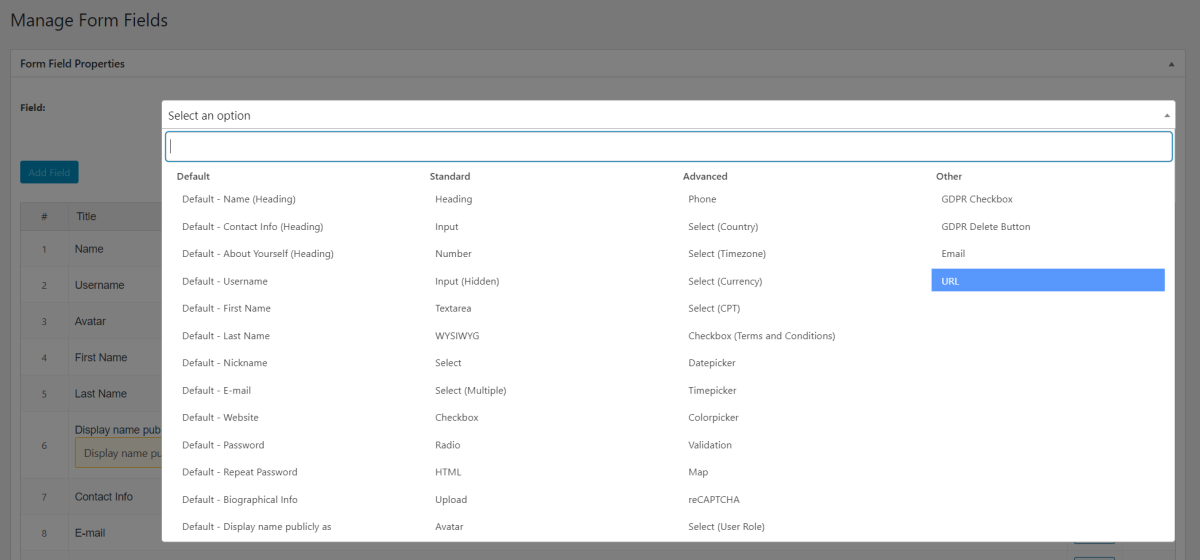Choose the highlighted 'URL' option
This screenshot has height=560, width=1200.
click(1048, 281)
